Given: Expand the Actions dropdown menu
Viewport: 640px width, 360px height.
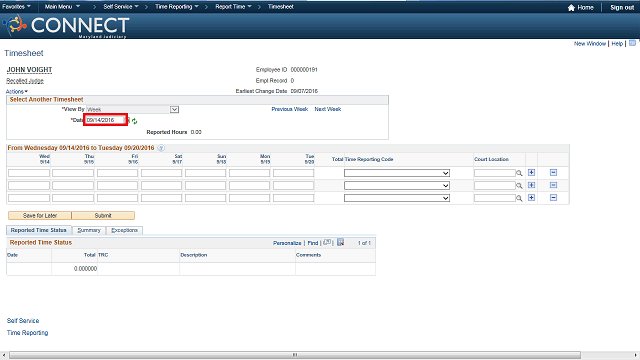Looking at the screenshot, I should click(17, 91).
